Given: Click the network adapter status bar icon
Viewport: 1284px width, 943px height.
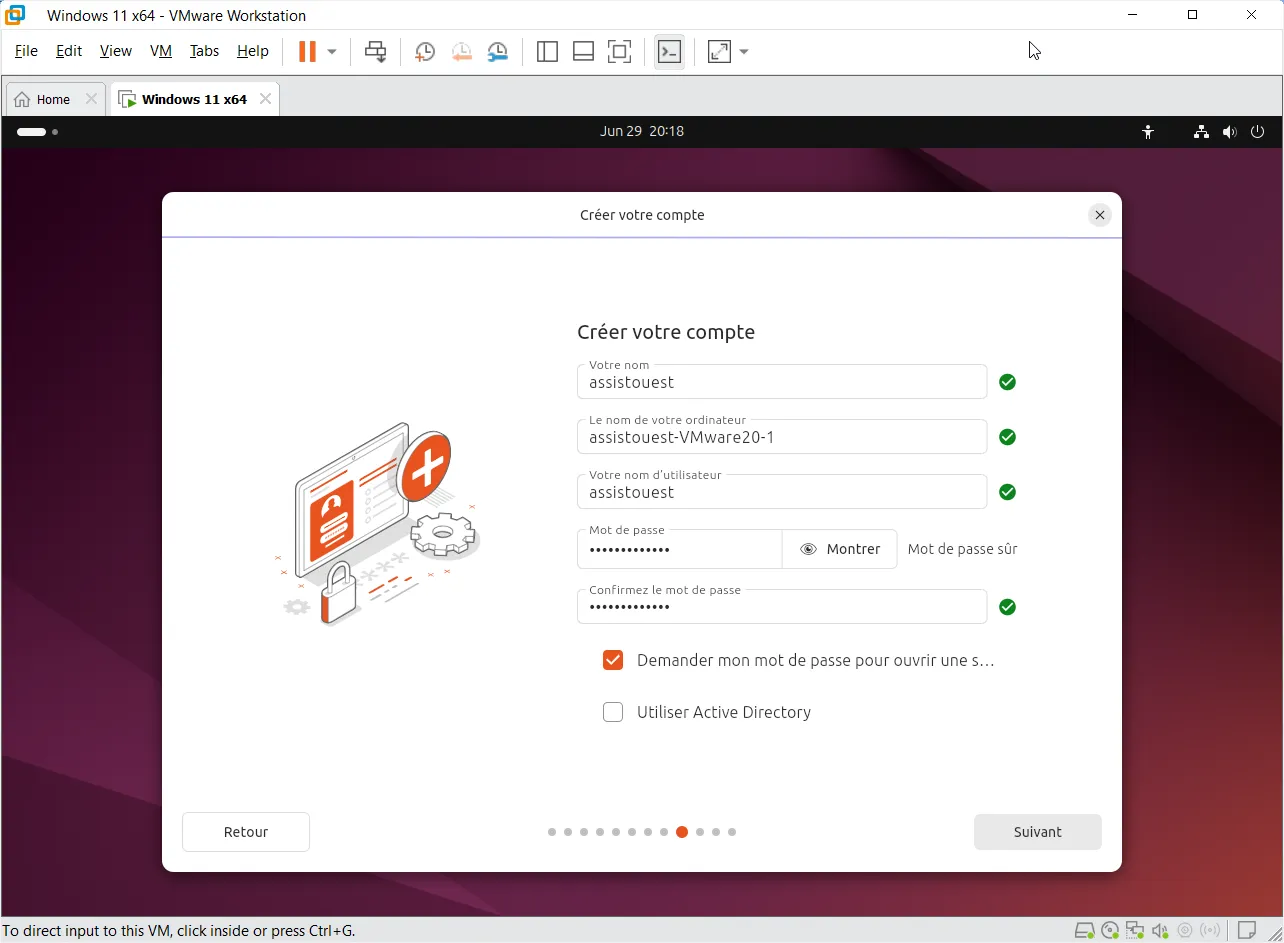Looking at the screenshot, I should [1135, 931].
